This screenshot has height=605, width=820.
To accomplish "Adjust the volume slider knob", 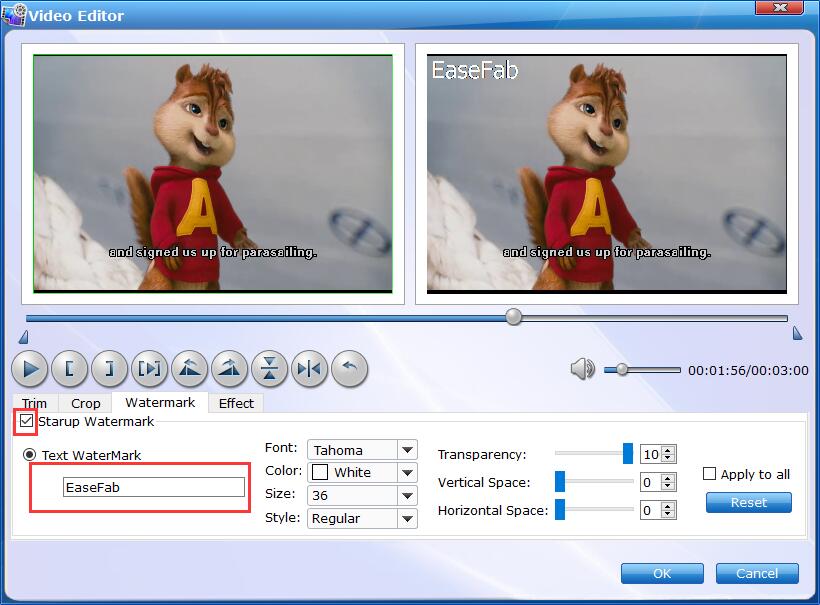I will [x=622, y=369].
